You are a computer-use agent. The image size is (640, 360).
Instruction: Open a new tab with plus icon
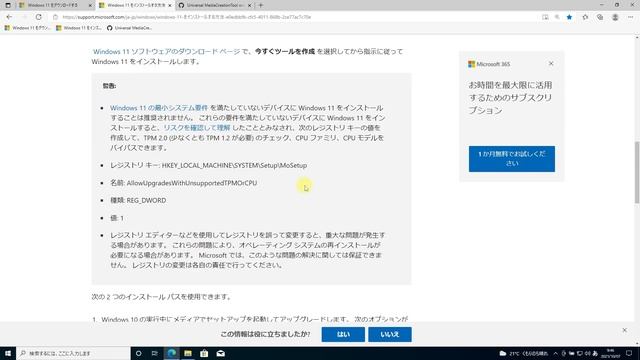coord(261,5)
